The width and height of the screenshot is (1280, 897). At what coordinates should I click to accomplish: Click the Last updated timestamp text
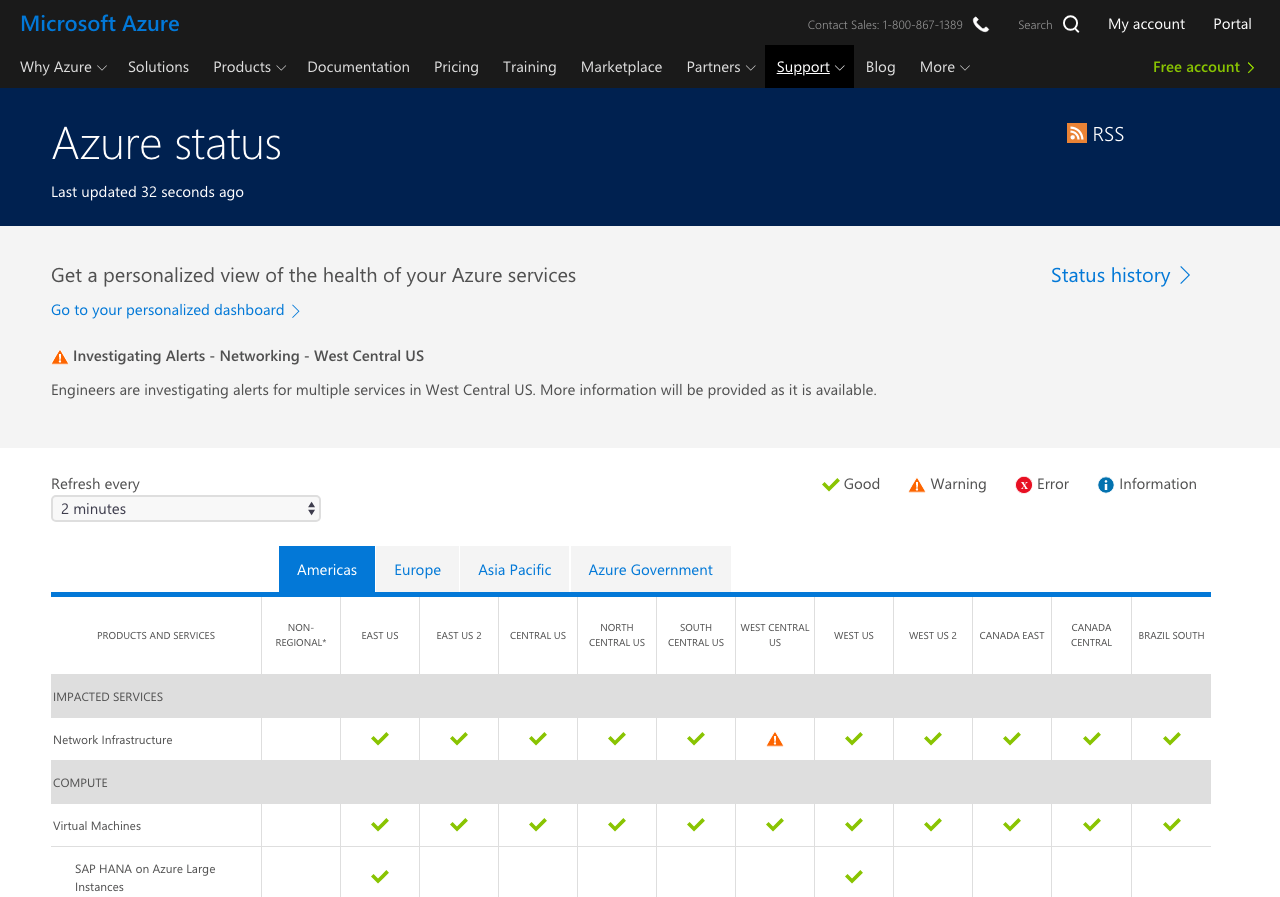coord(147,192)
